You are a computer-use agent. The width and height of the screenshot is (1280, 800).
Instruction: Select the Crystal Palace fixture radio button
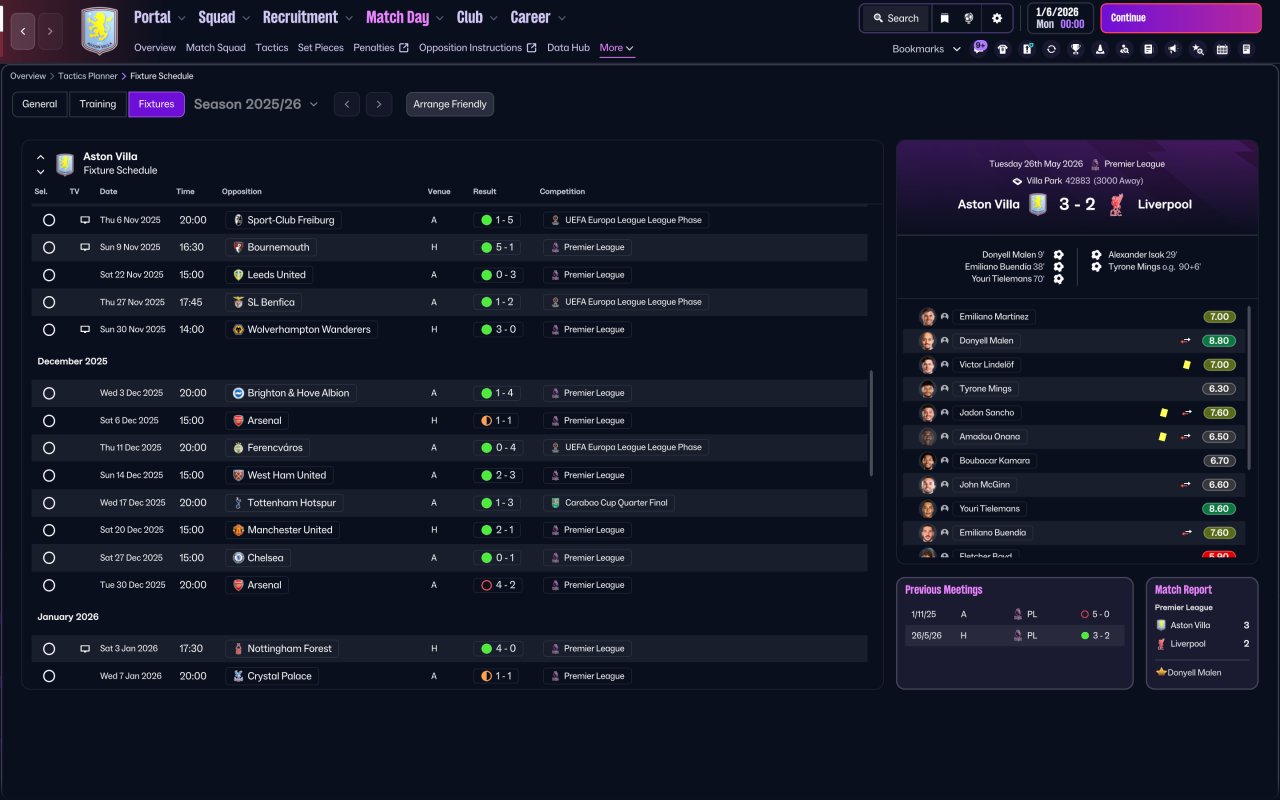pyautogui.click(x=49, y=676)
